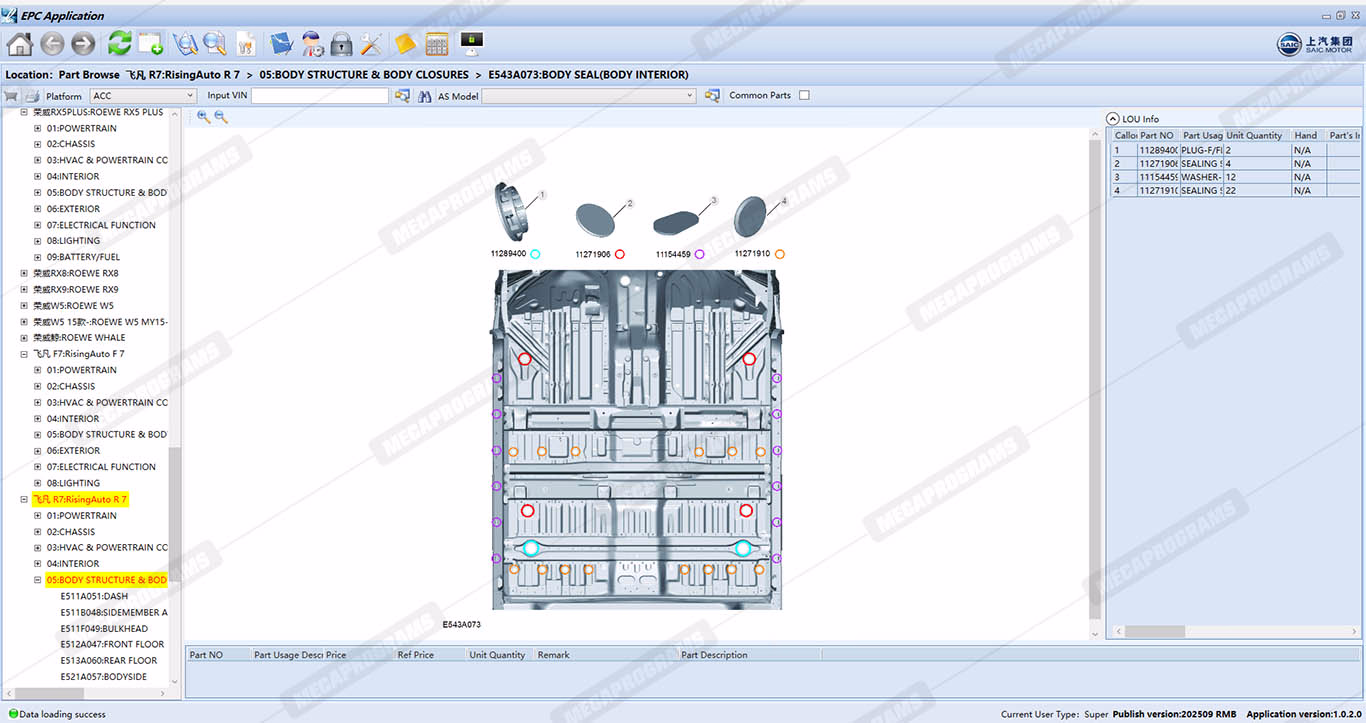Click the green Refresh arrows icon
The image size is (1366, 723).
point(120,44)
